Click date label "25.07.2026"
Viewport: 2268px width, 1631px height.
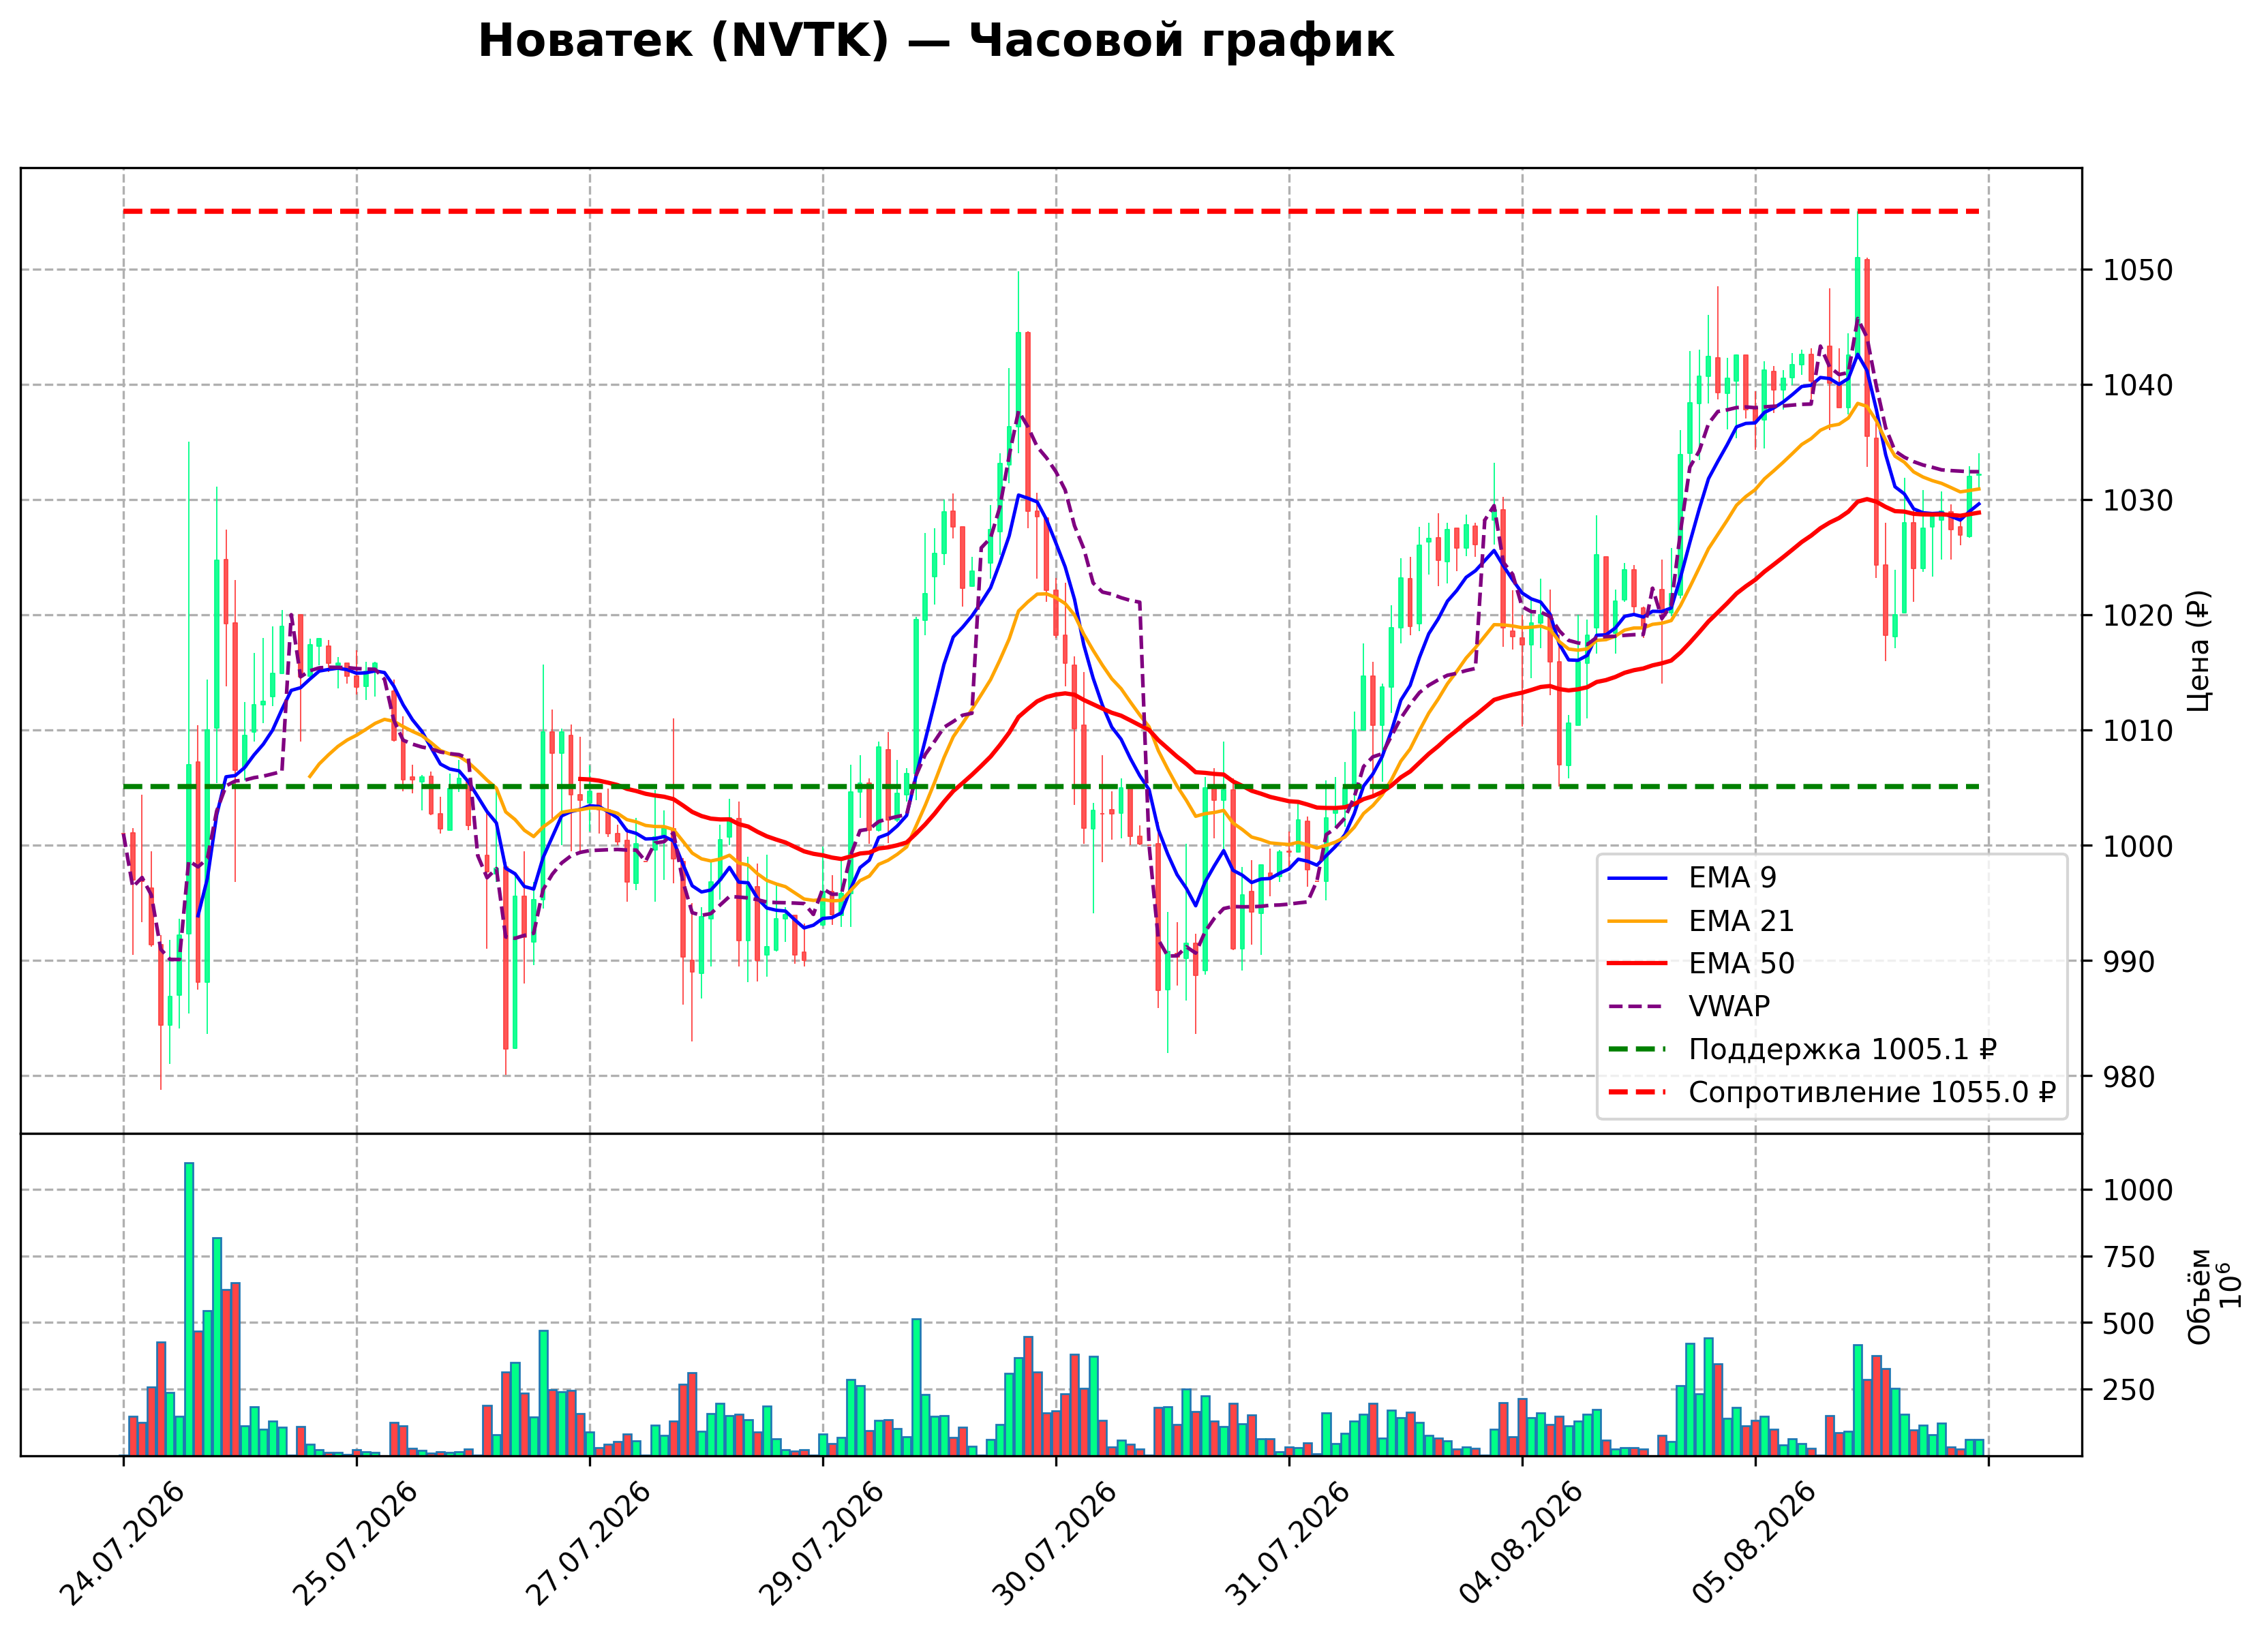click(356, 1545)
